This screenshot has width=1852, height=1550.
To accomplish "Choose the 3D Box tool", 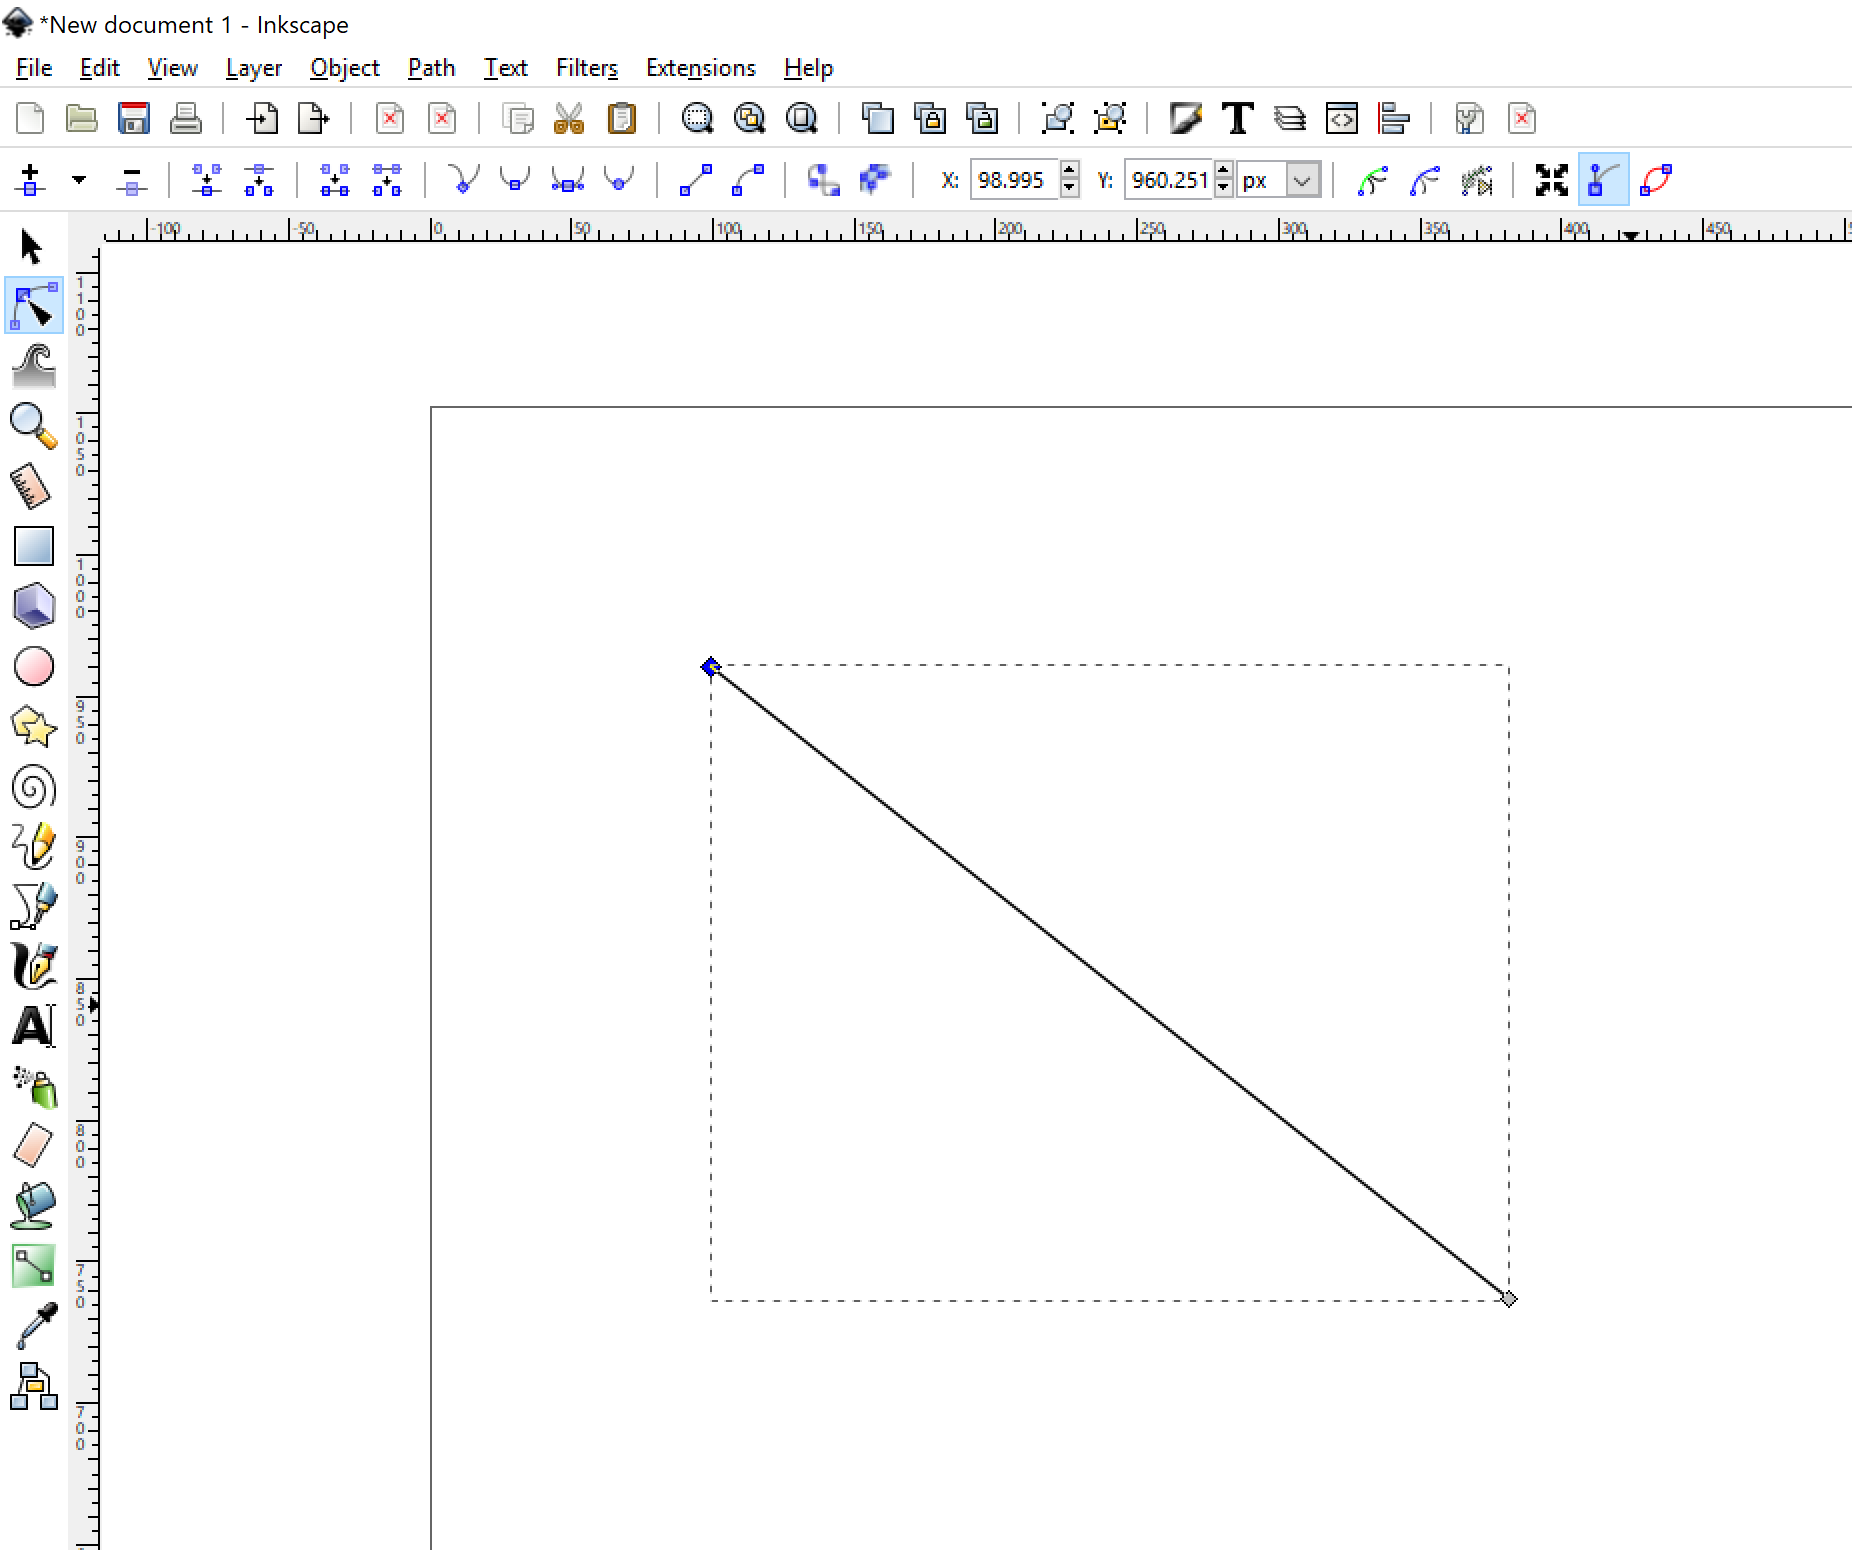I will [33, 607].
